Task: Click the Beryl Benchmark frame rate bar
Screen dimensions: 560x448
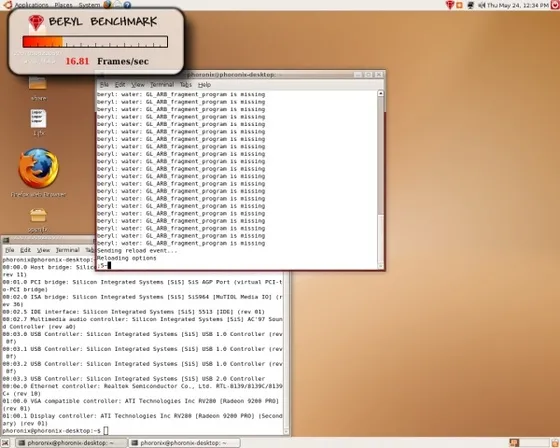Action: coord(95,41)
